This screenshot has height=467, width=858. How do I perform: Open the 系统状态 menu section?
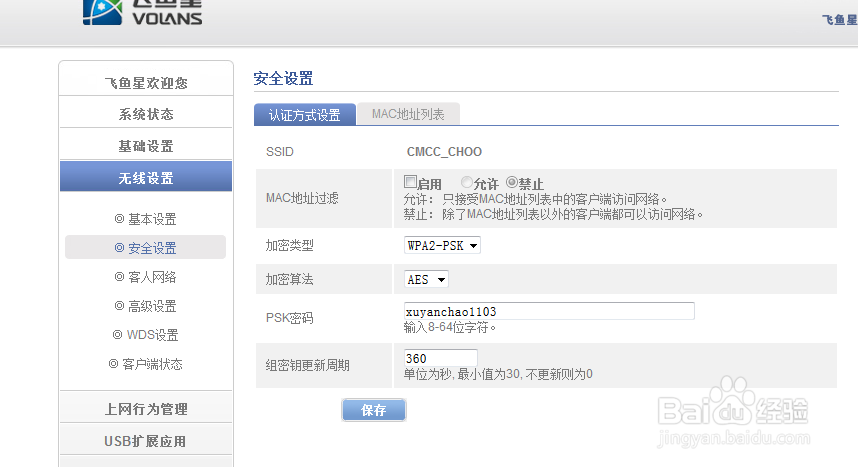pyautogui.click(x=146, y=114)
